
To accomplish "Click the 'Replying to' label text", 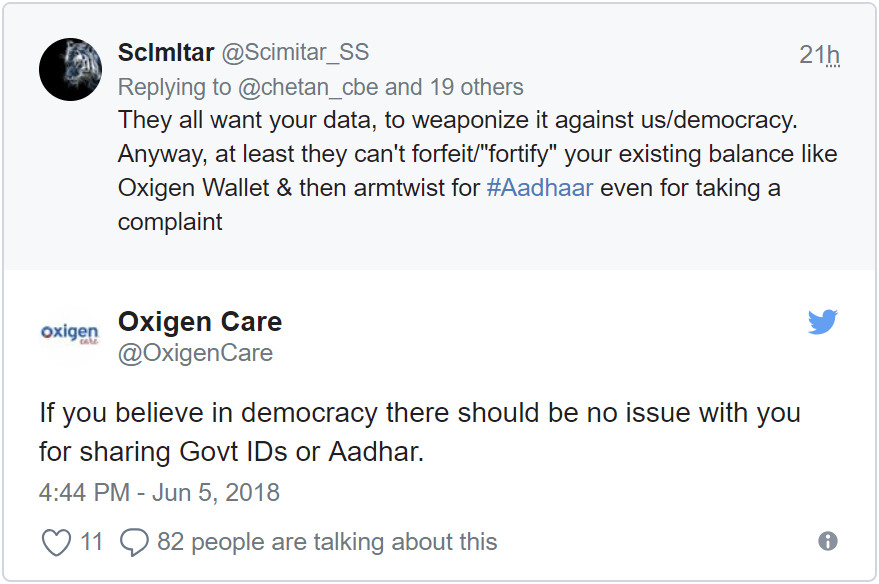I will [x=173, y=87].
